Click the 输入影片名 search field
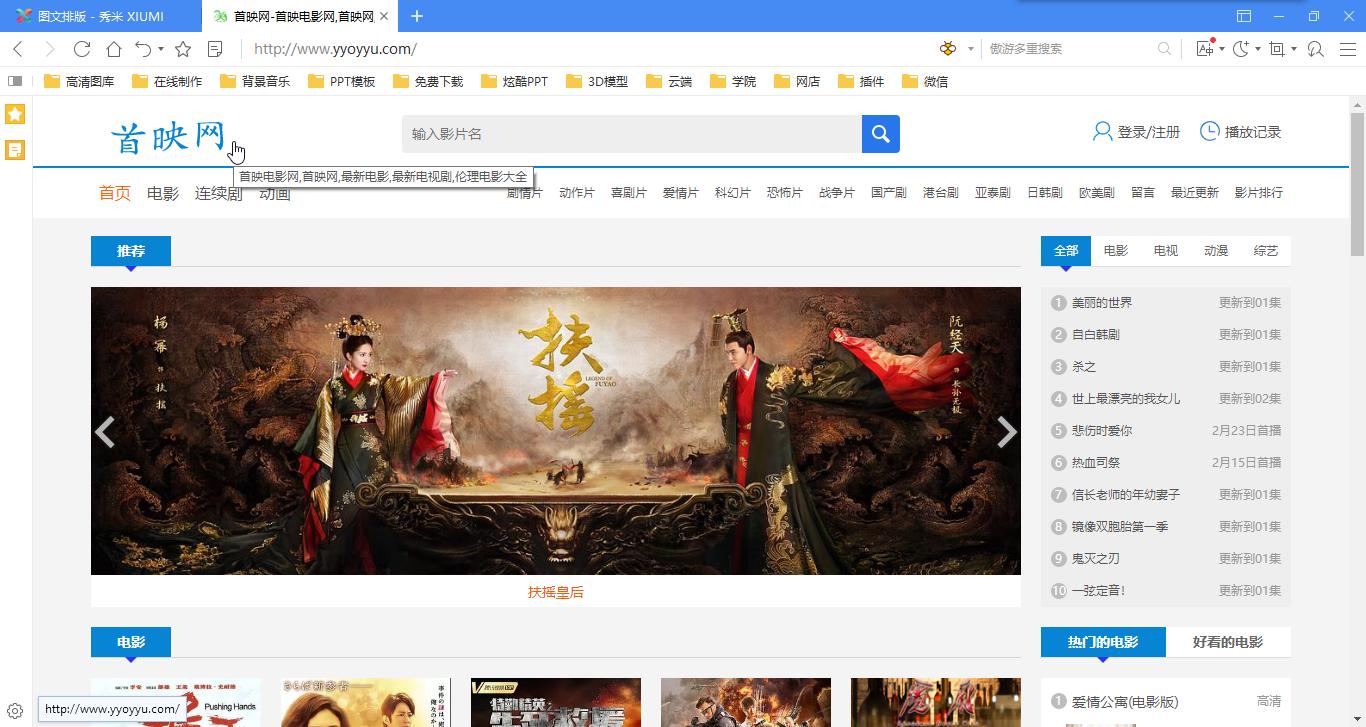 632,134
